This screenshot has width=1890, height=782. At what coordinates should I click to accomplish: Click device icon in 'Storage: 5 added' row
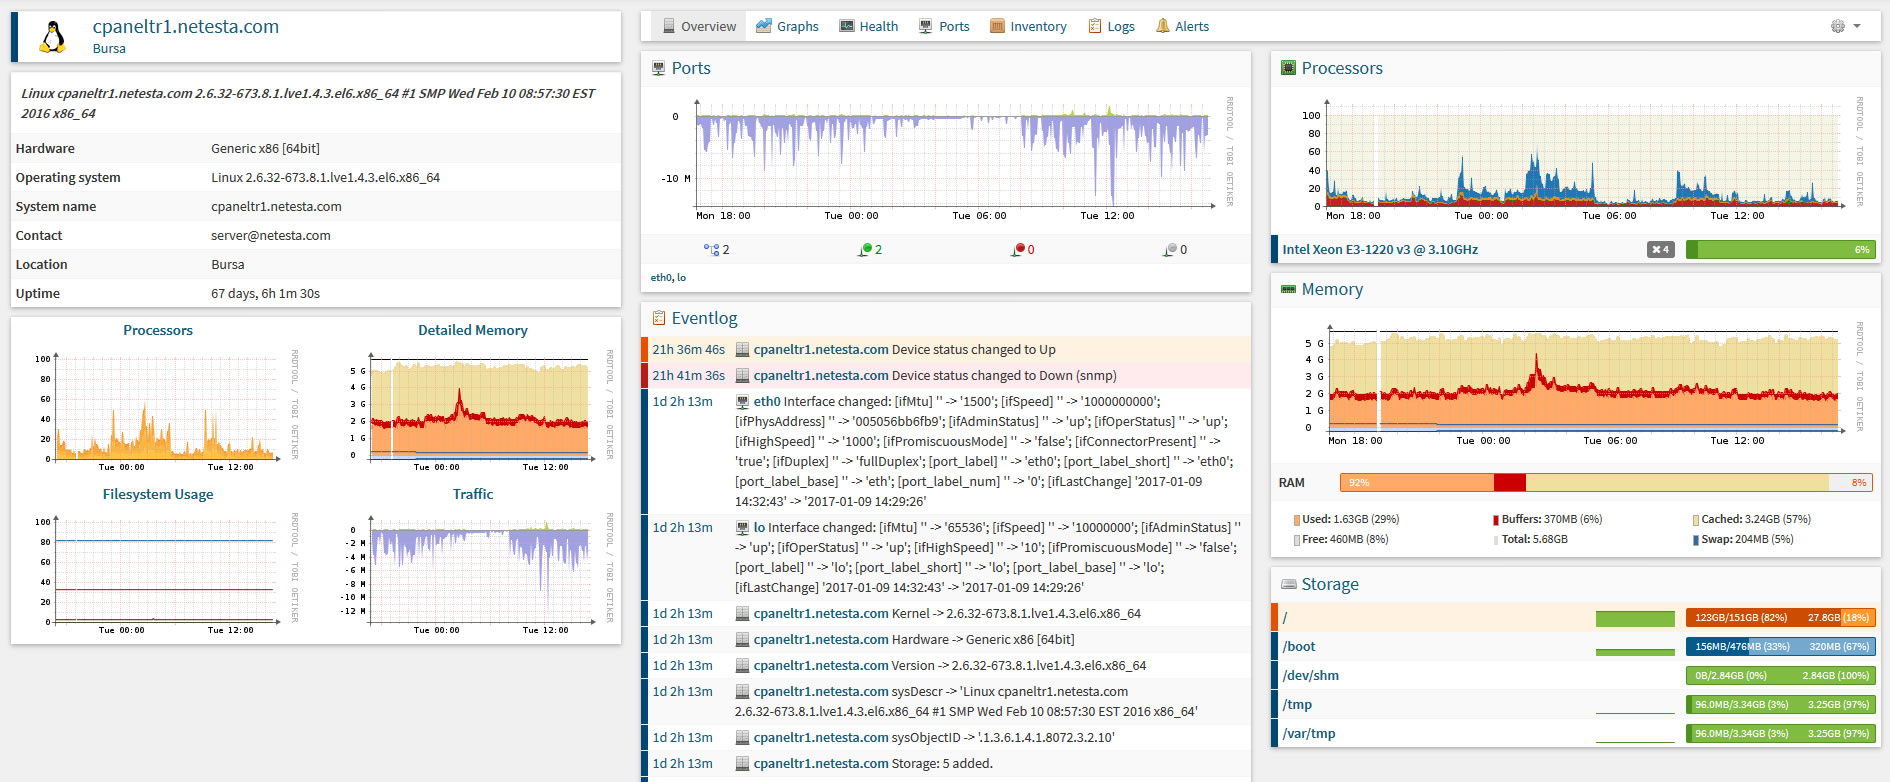[x=742, y=764]
